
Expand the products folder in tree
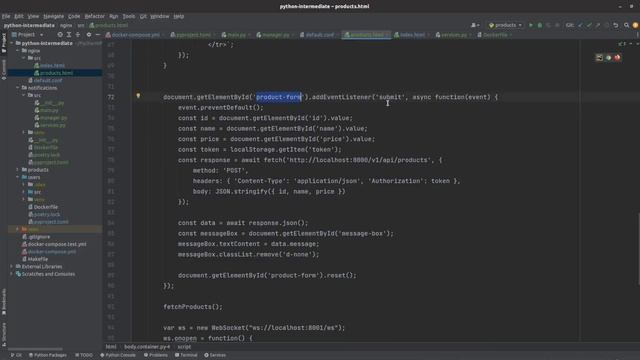[18, 169]
